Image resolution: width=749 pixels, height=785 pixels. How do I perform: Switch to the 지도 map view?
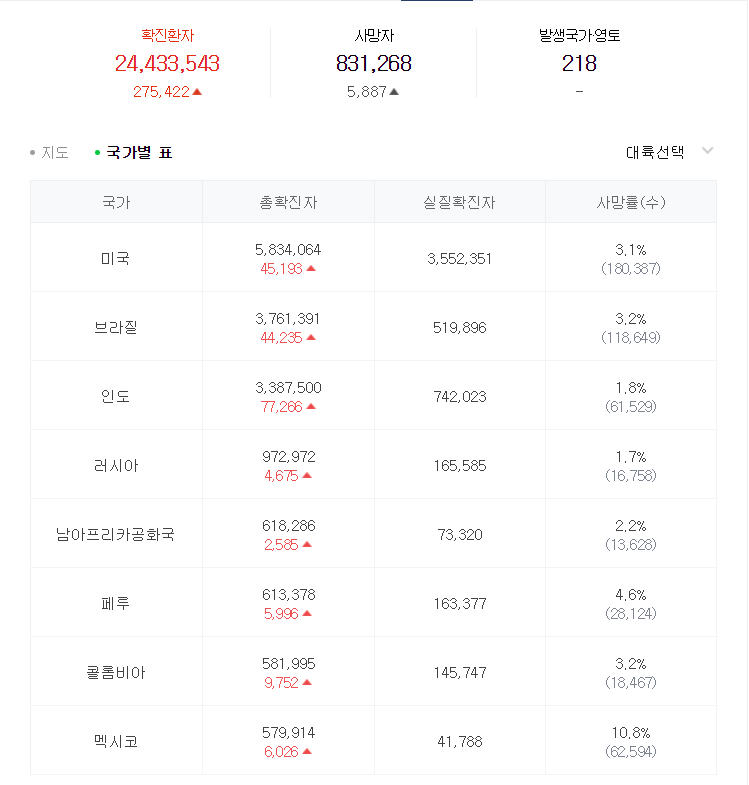coord(54,153)
